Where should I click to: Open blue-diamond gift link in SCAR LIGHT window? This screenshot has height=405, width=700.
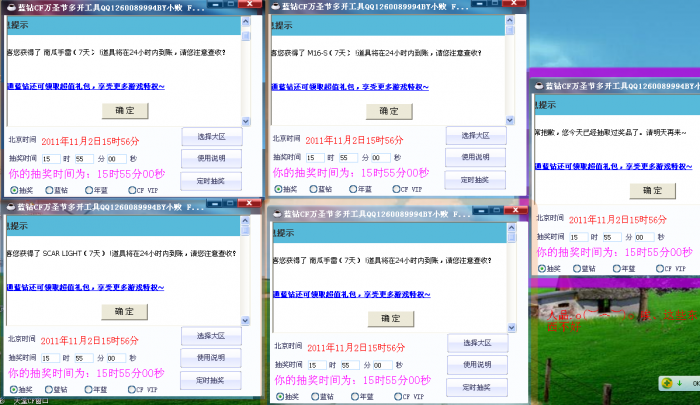click(85, 287)
